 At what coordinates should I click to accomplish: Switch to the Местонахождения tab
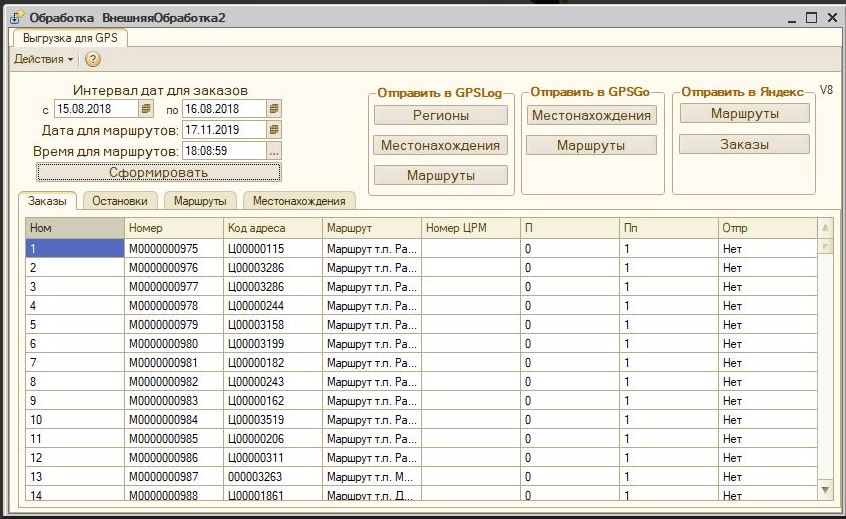[299, 201]
